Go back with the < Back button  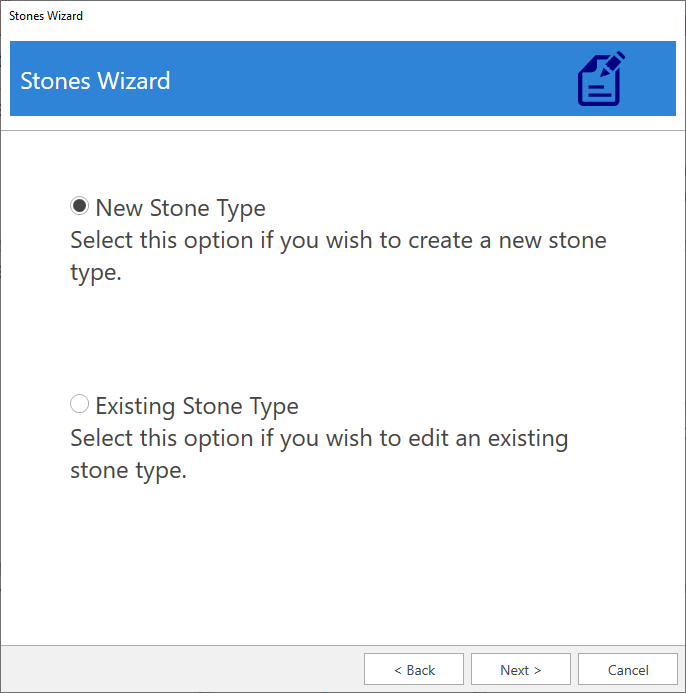tap(414, 669)
